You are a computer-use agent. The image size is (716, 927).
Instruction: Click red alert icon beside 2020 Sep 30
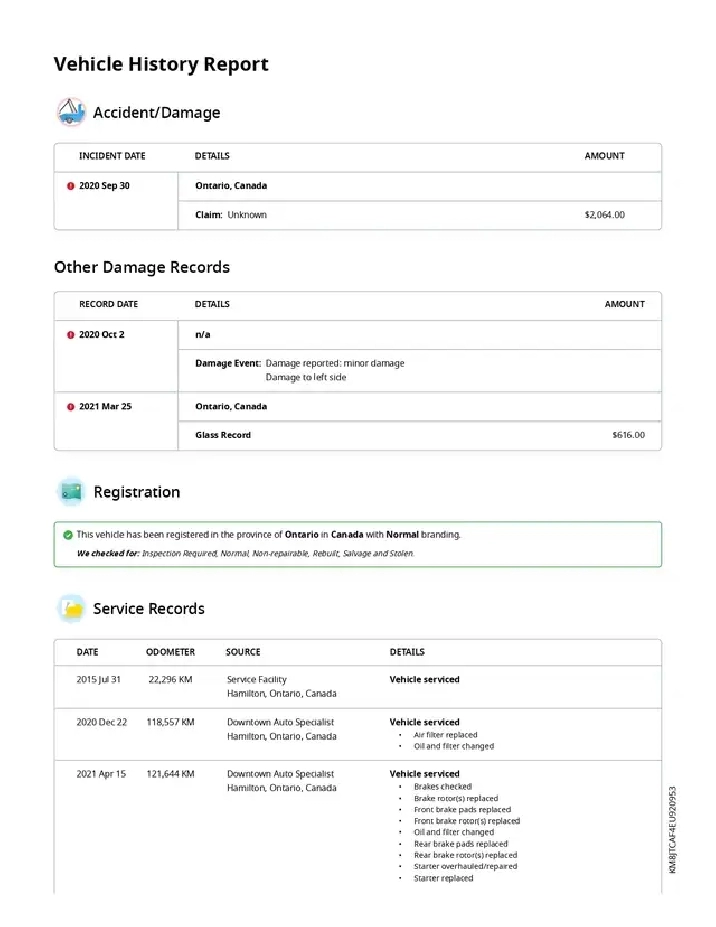click(71, 186)
